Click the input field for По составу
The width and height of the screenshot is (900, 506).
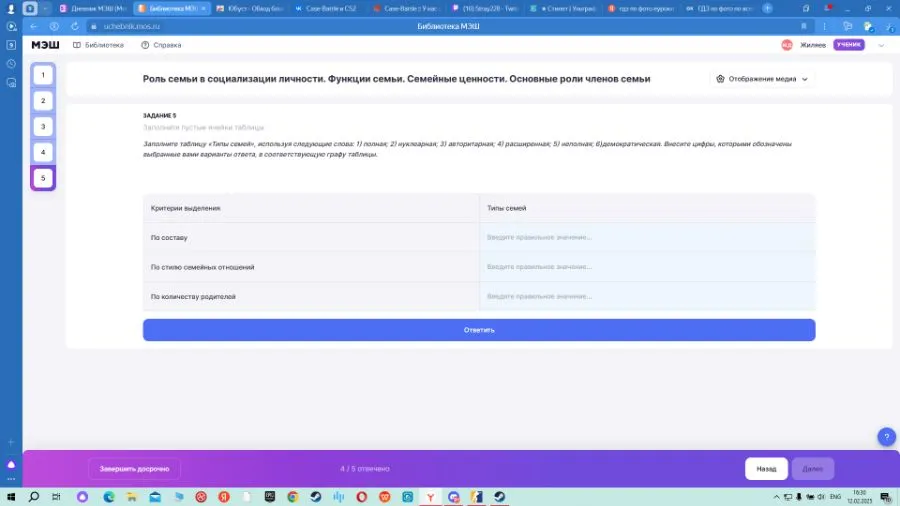pos(647,238)
